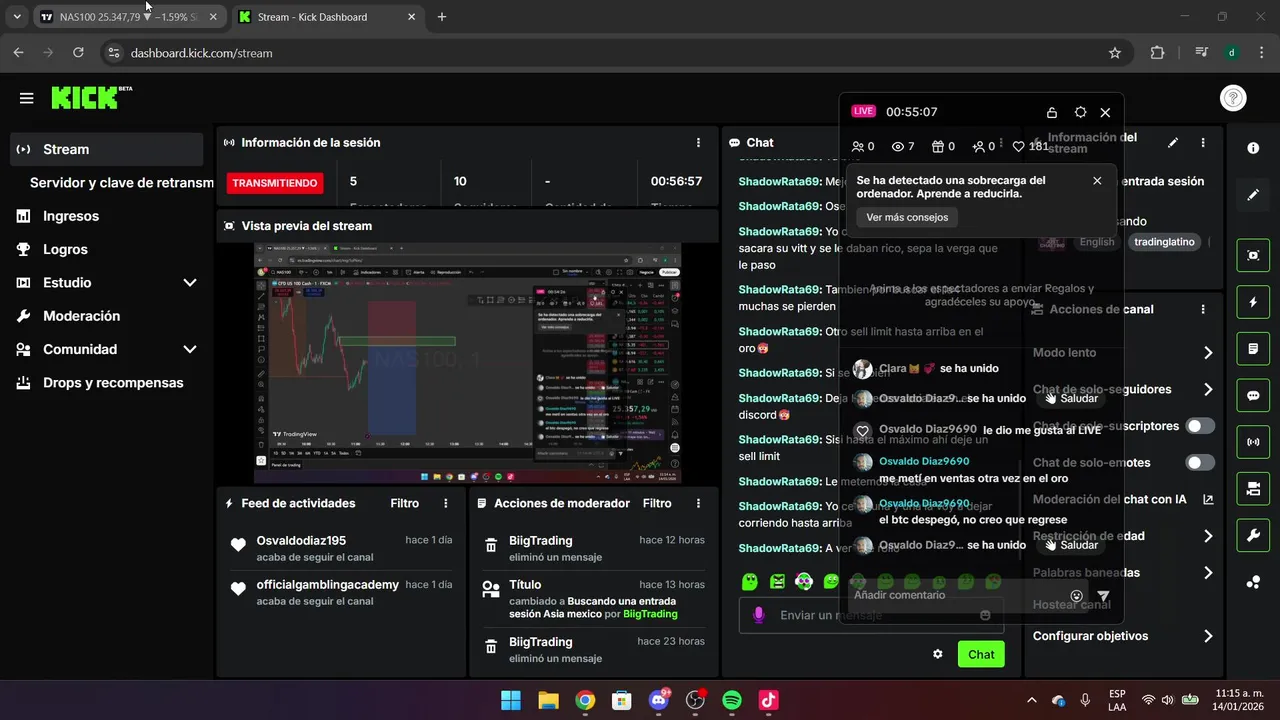
Task: Open the Palabras baneadas chevron
Action: pos(1208,573)
